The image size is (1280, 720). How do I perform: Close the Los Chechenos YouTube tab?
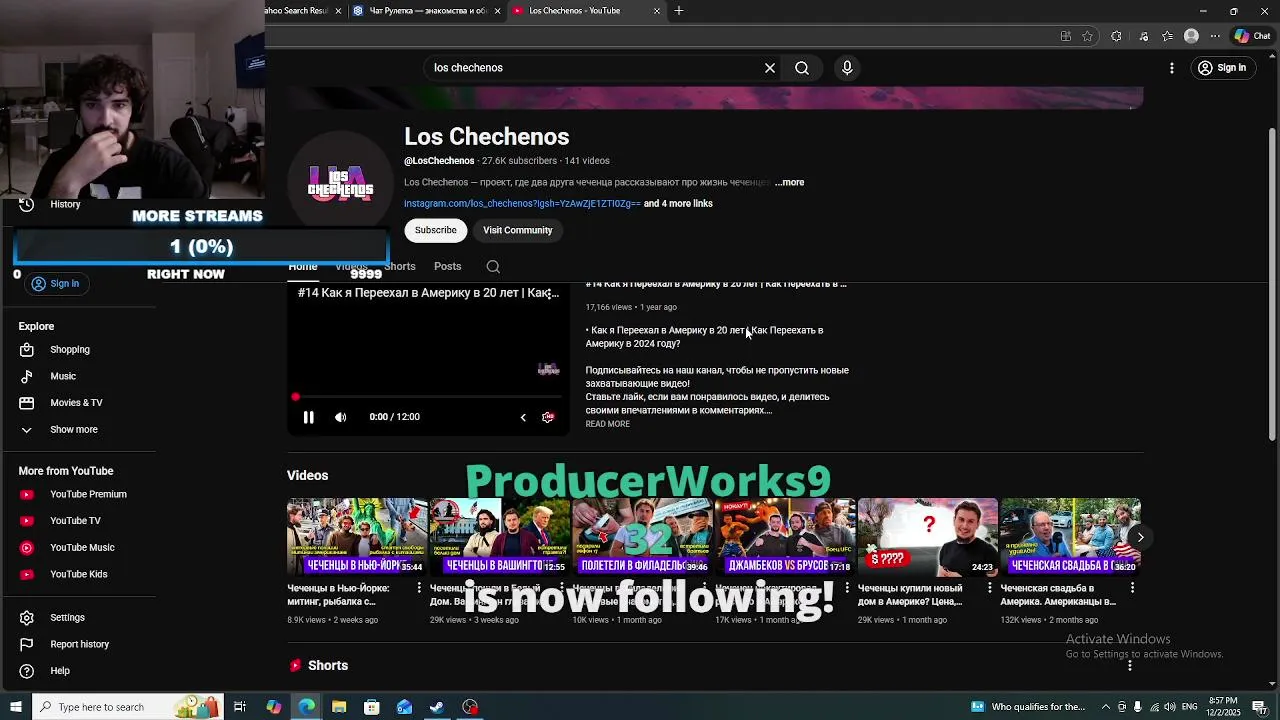(x=657, y=11)
